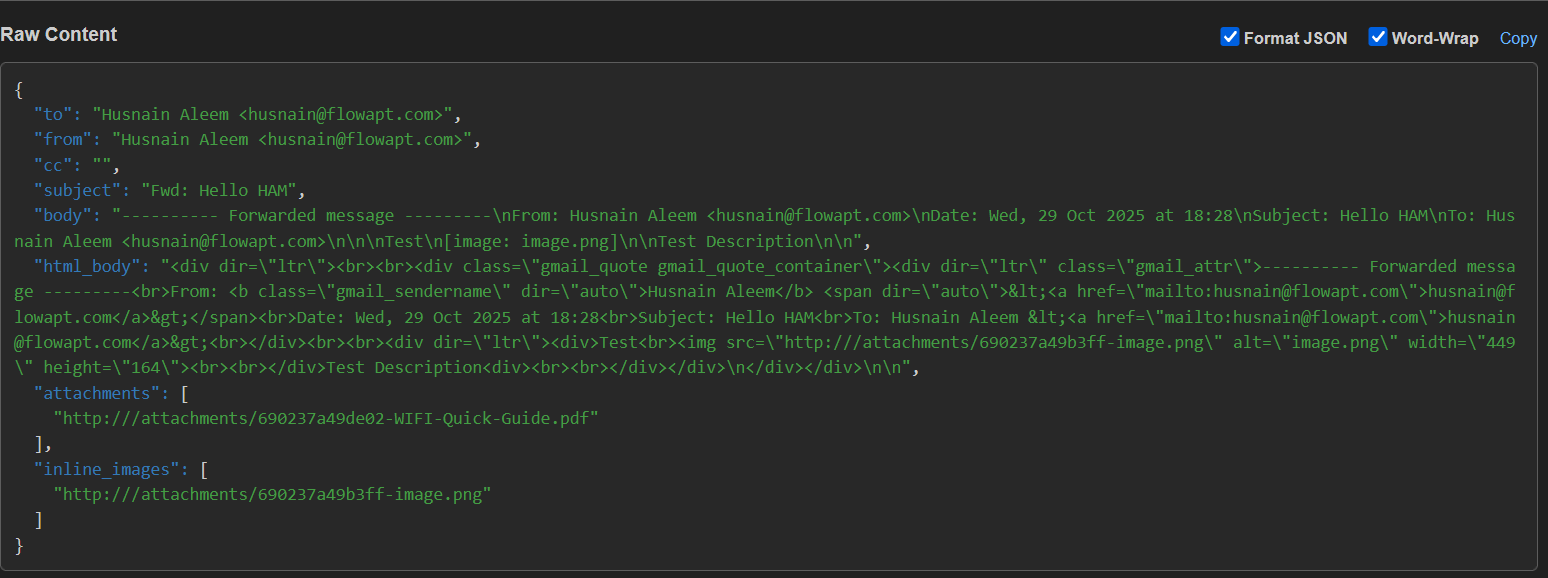Image resolution: width=1548 pixels, height=578 pixels.
Task: Click the "to" key in JSON
Action: (53, 114)
